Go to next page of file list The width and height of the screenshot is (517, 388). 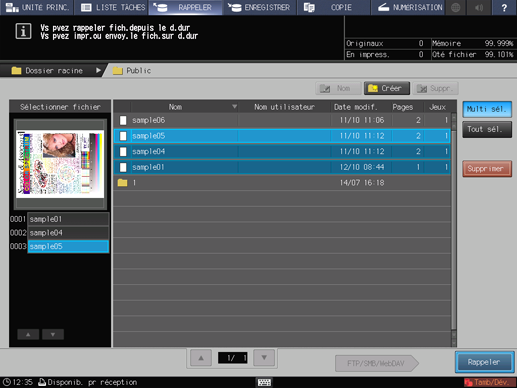click(264, 358)
